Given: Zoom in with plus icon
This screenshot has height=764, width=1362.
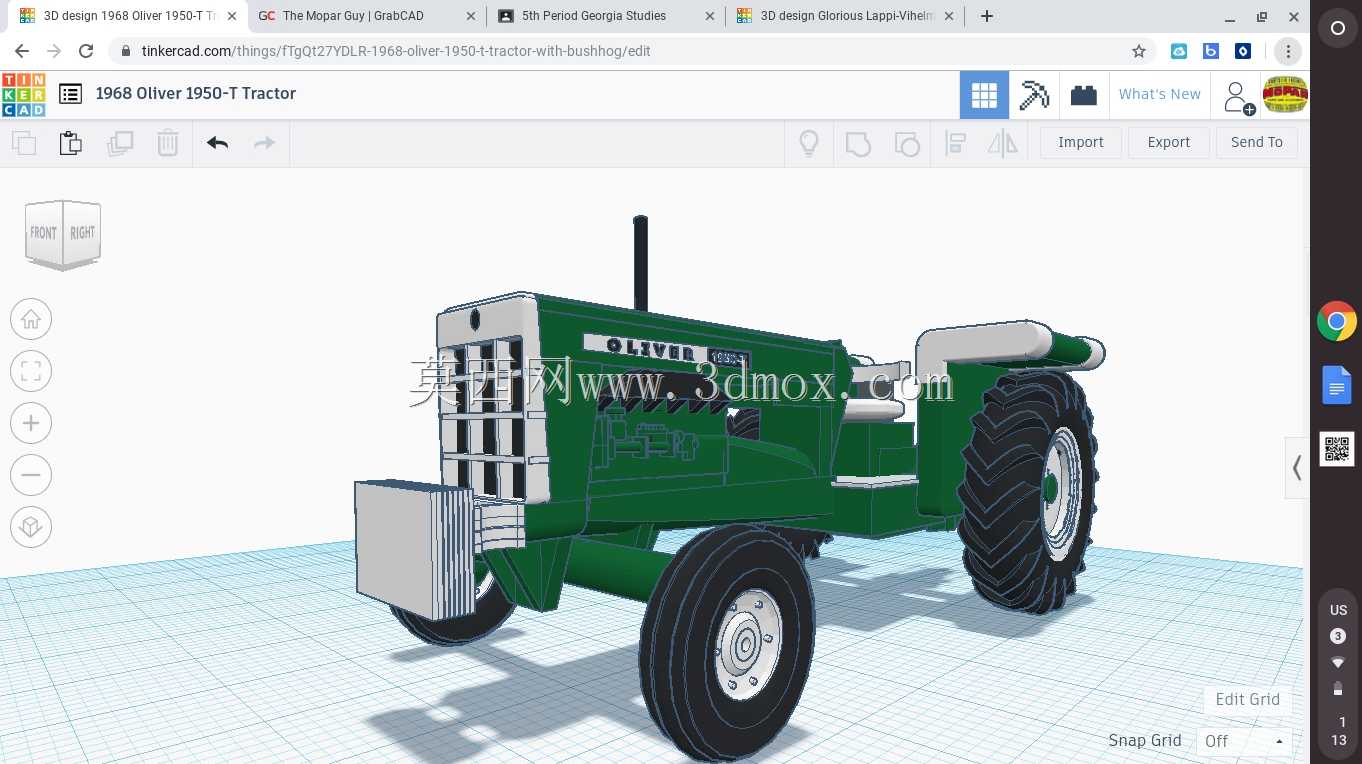Looking at the screenshot, I should 31,423.
